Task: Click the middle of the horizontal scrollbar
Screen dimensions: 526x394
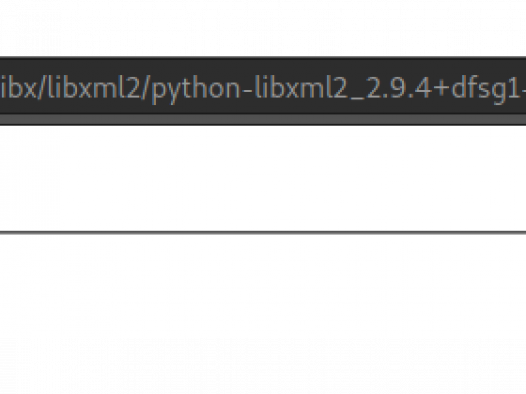Action: coord(263,119)
